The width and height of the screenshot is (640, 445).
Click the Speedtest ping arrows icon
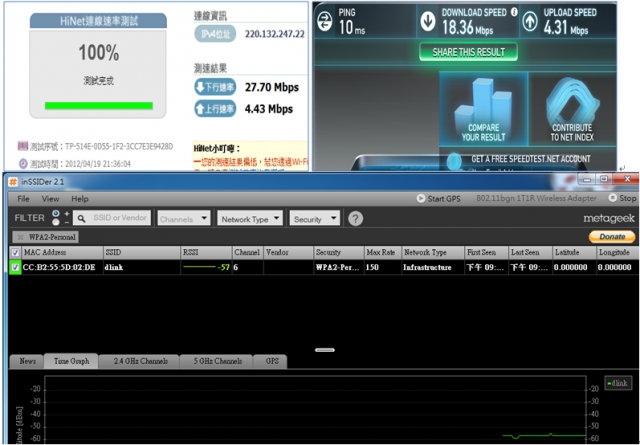tap(324, 22)
